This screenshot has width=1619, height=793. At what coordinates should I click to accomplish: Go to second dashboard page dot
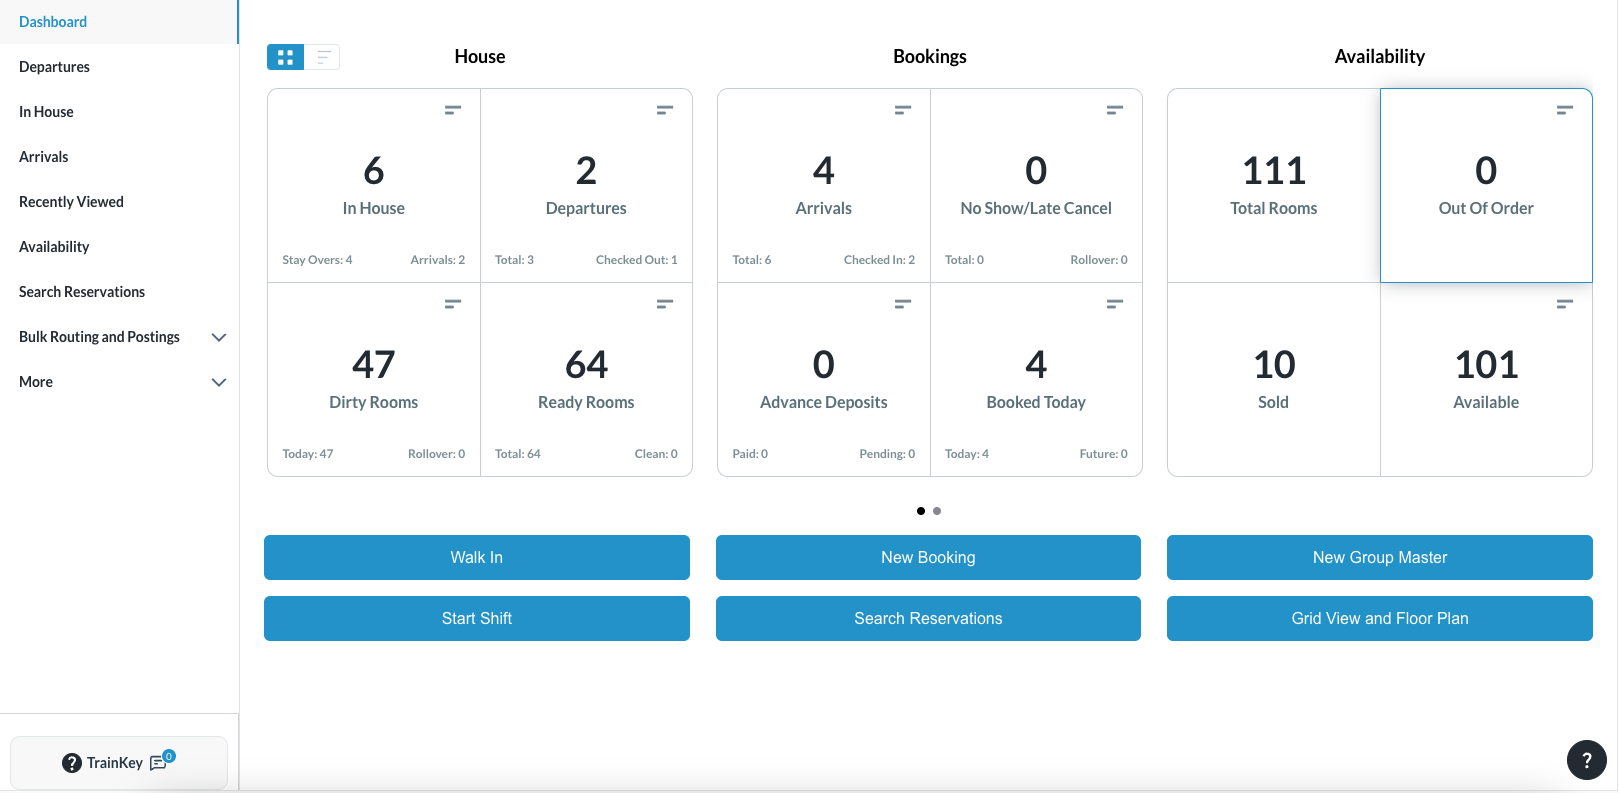[937, 511]
